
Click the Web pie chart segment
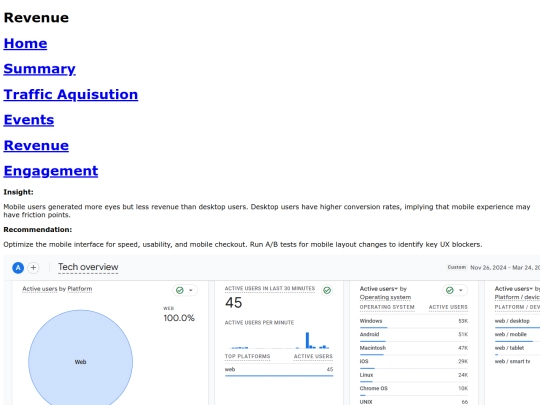pyautogui.click(x=81, y=358)
